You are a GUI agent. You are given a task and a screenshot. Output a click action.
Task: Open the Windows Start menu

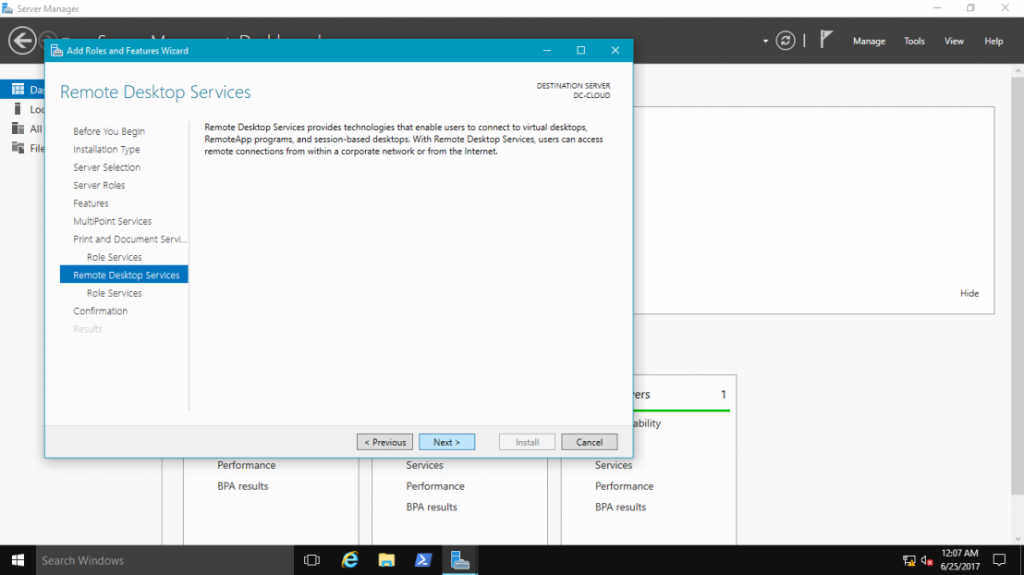[17, 560]
